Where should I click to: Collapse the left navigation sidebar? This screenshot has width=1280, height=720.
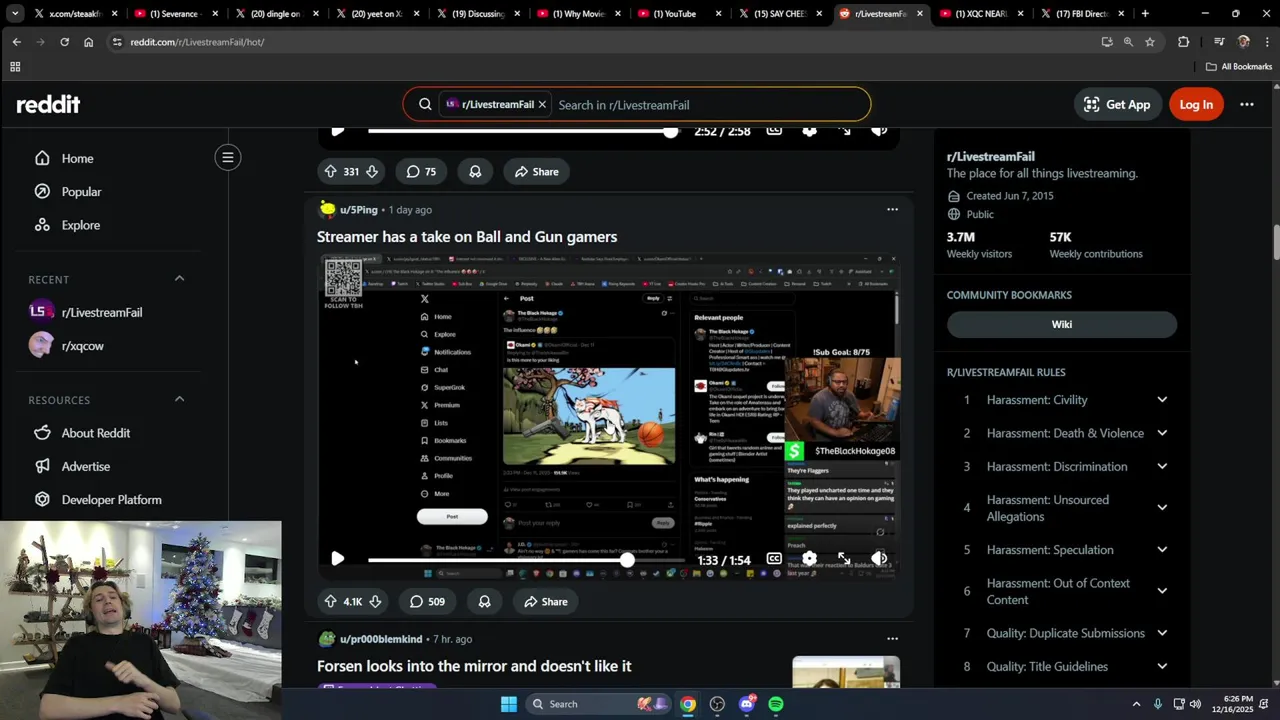[228, 157]
